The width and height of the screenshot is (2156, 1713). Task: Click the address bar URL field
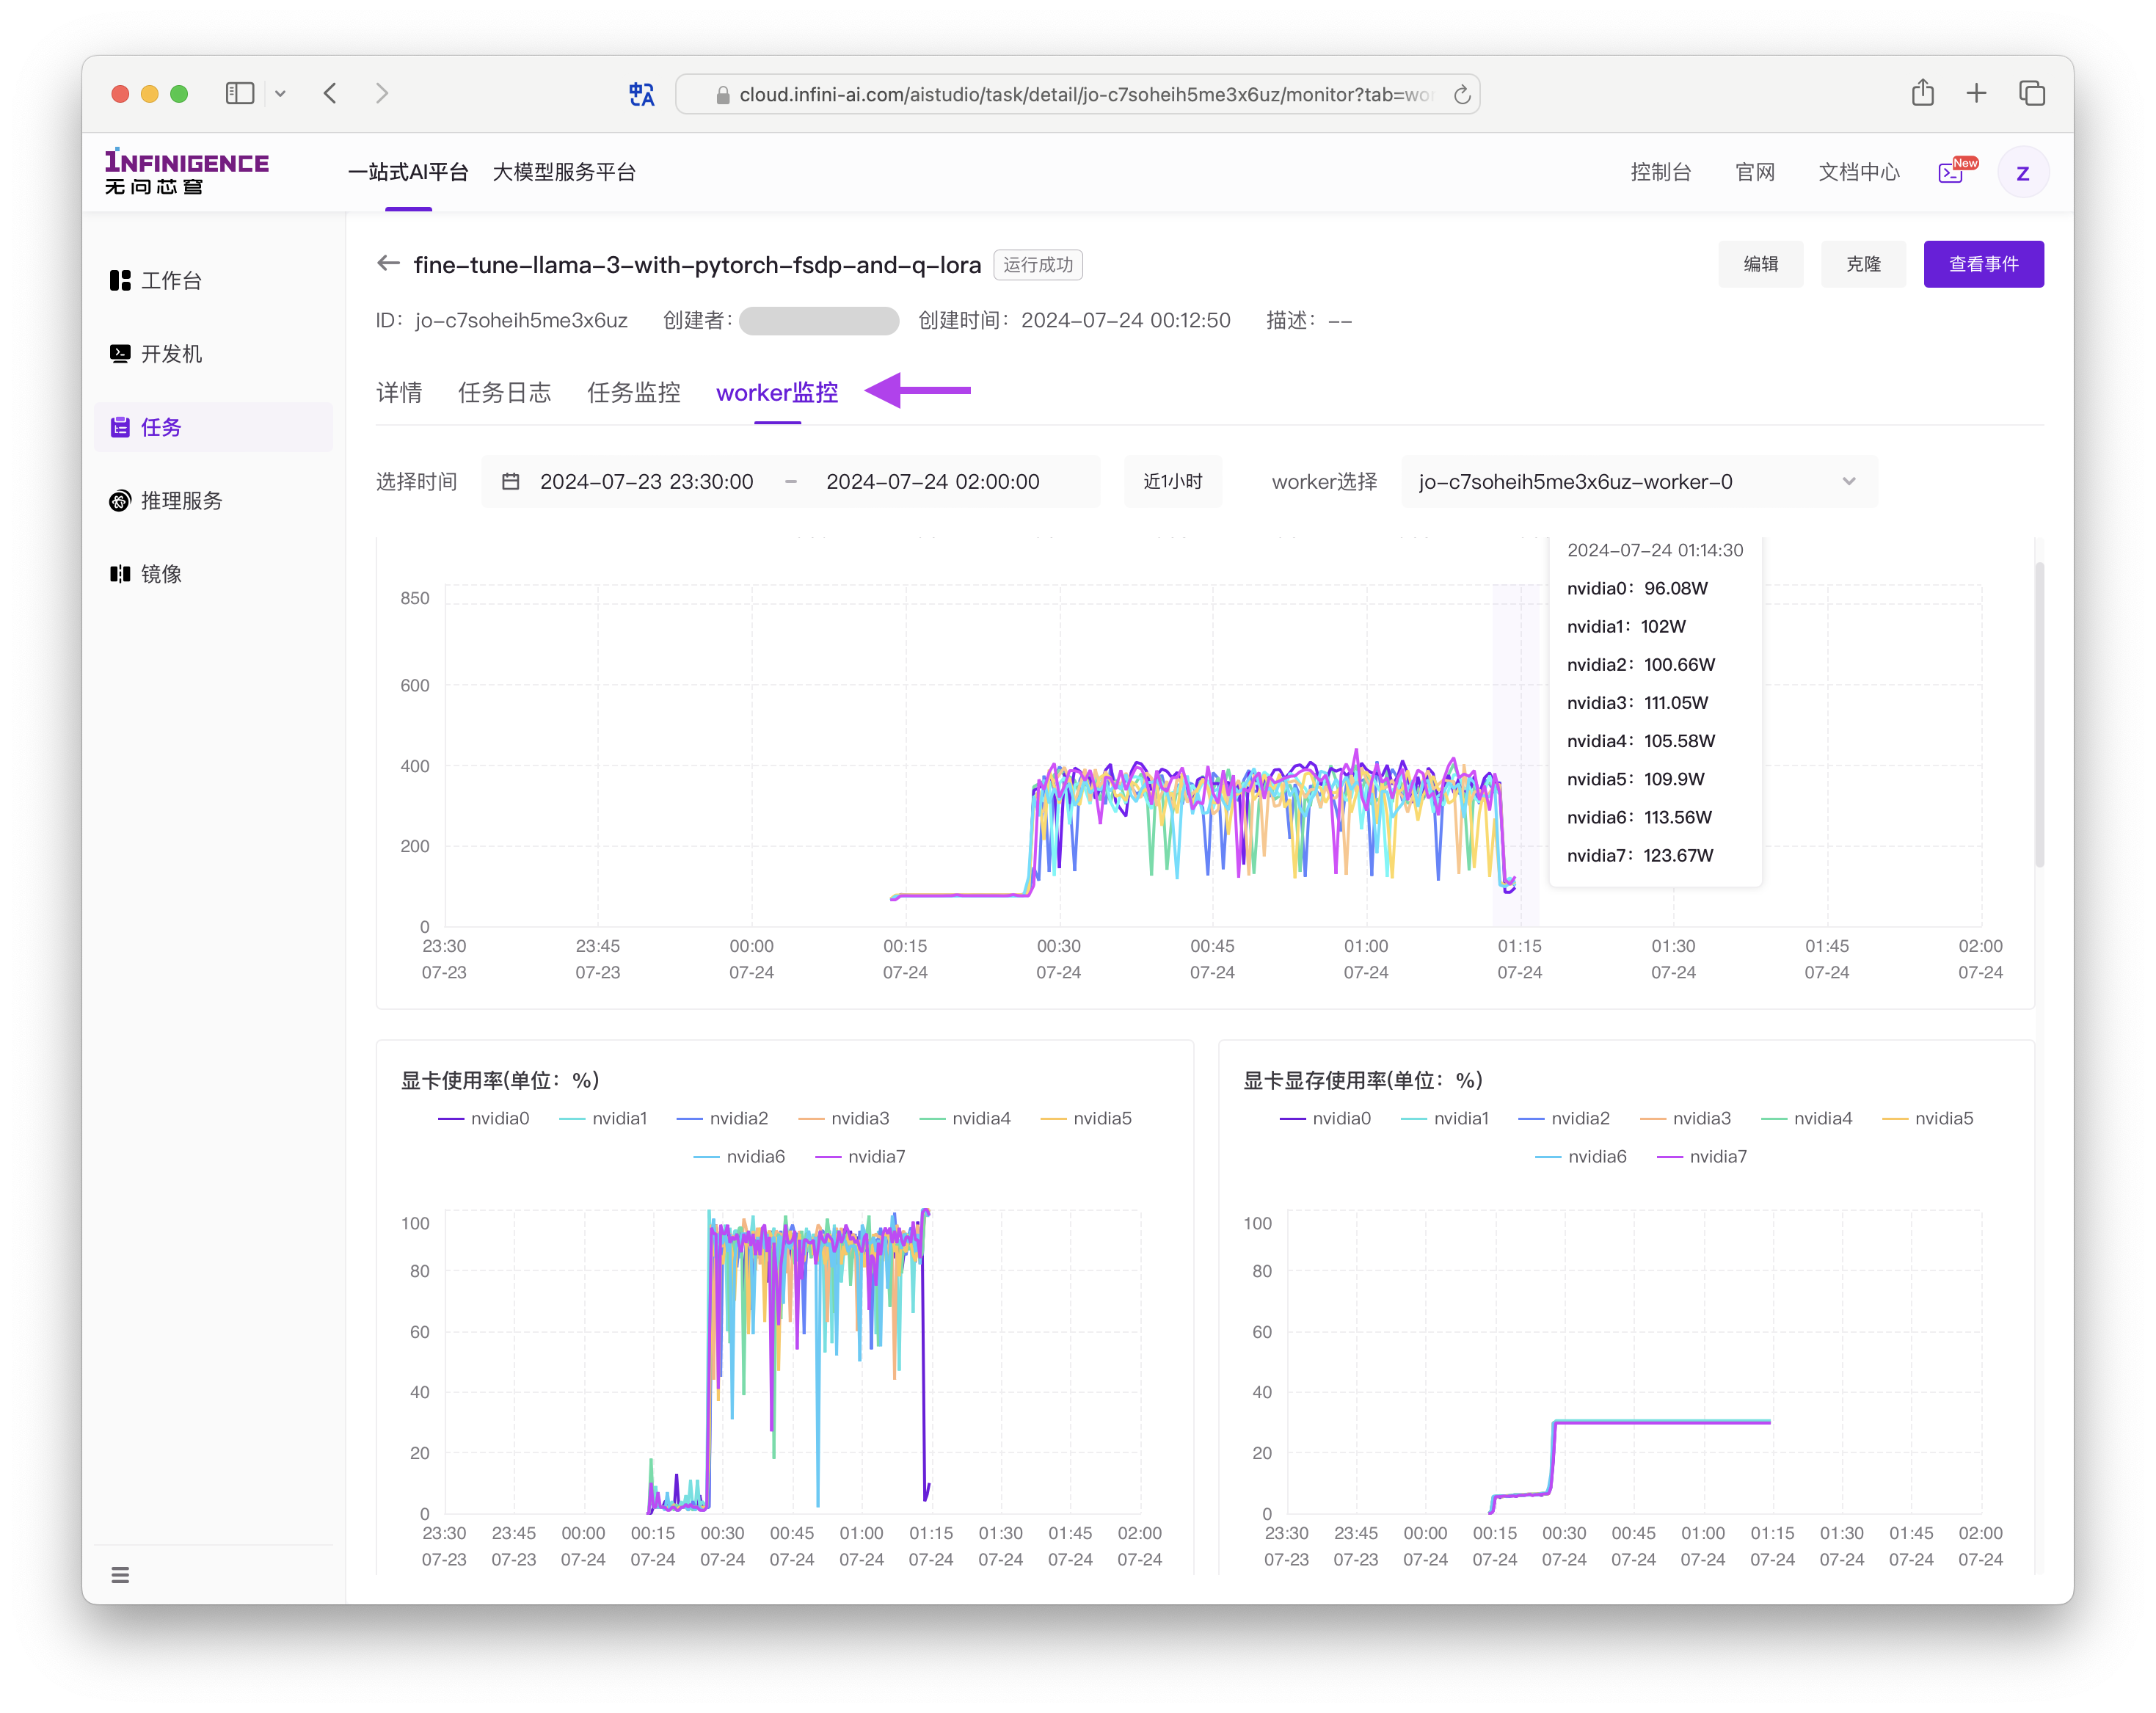point(1078,94)
